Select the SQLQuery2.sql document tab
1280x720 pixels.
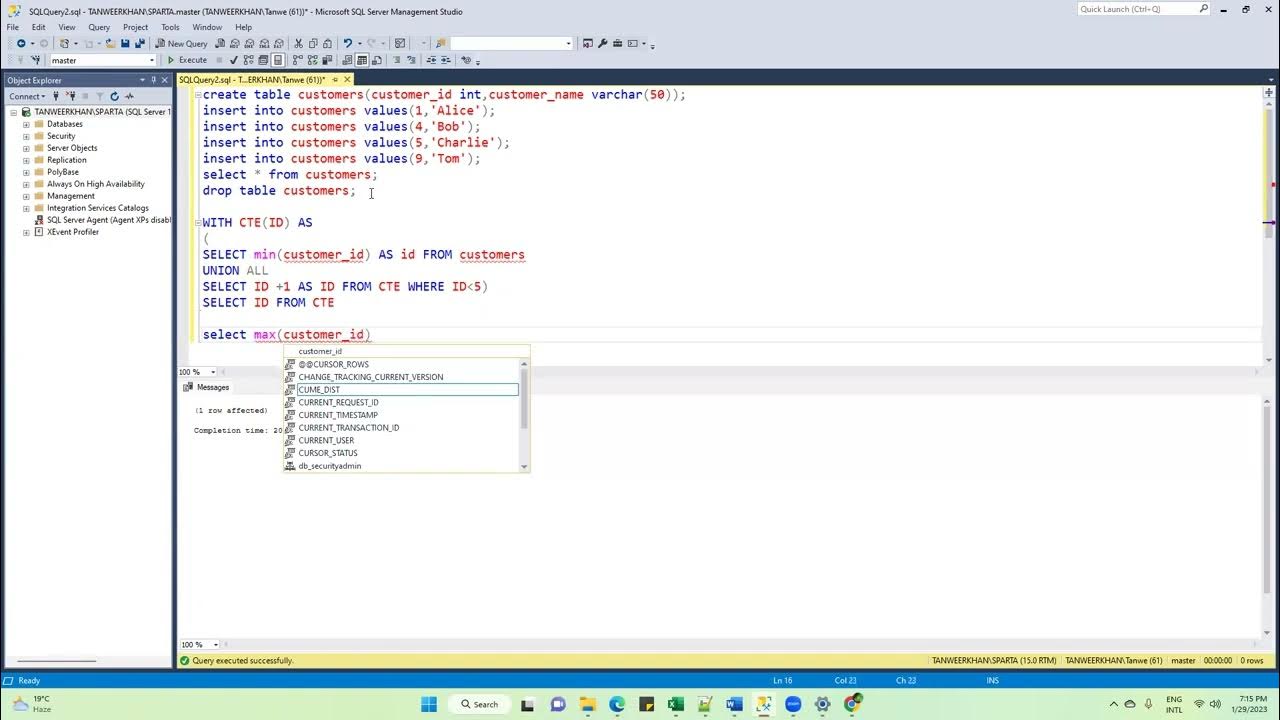[252, 80]
